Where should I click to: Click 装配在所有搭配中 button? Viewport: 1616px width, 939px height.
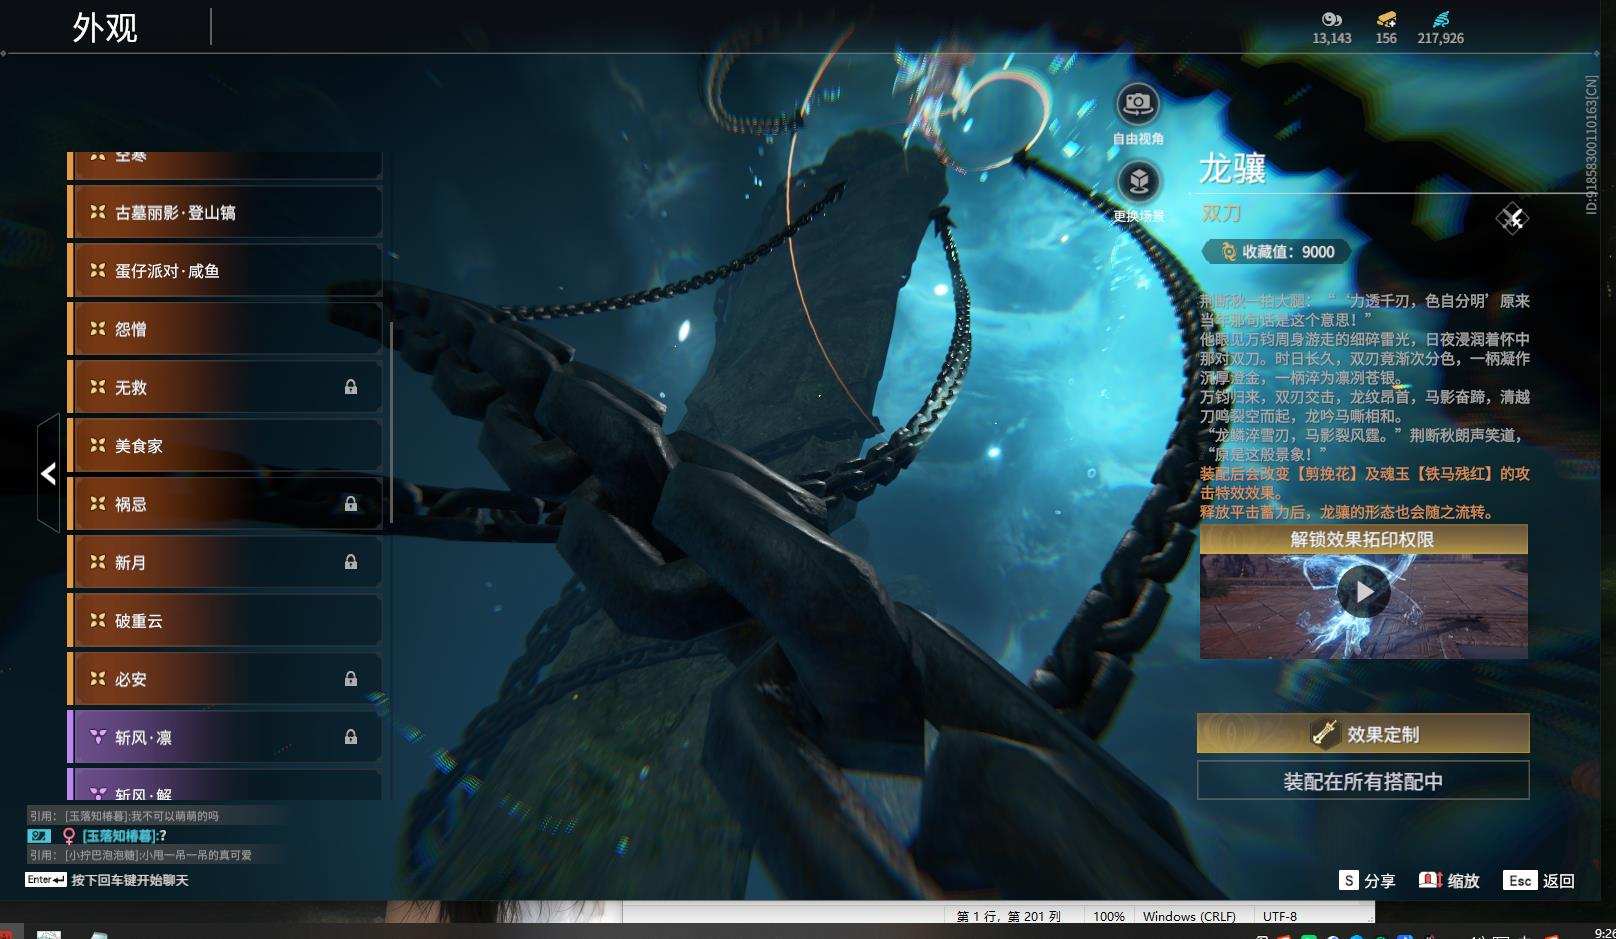coord(1363,781)
